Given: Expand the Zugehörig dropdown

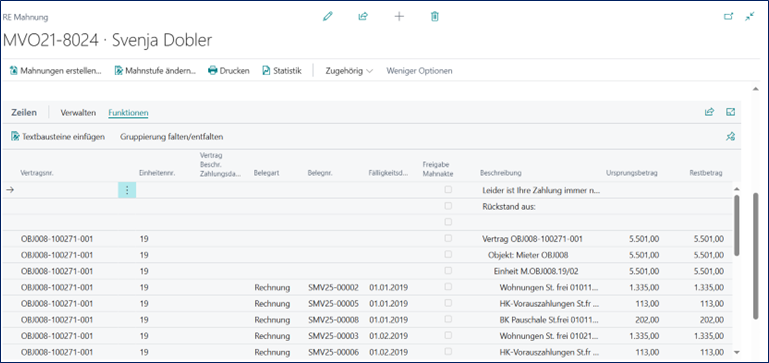Looking at the screenshot, I should pos(349,71).
